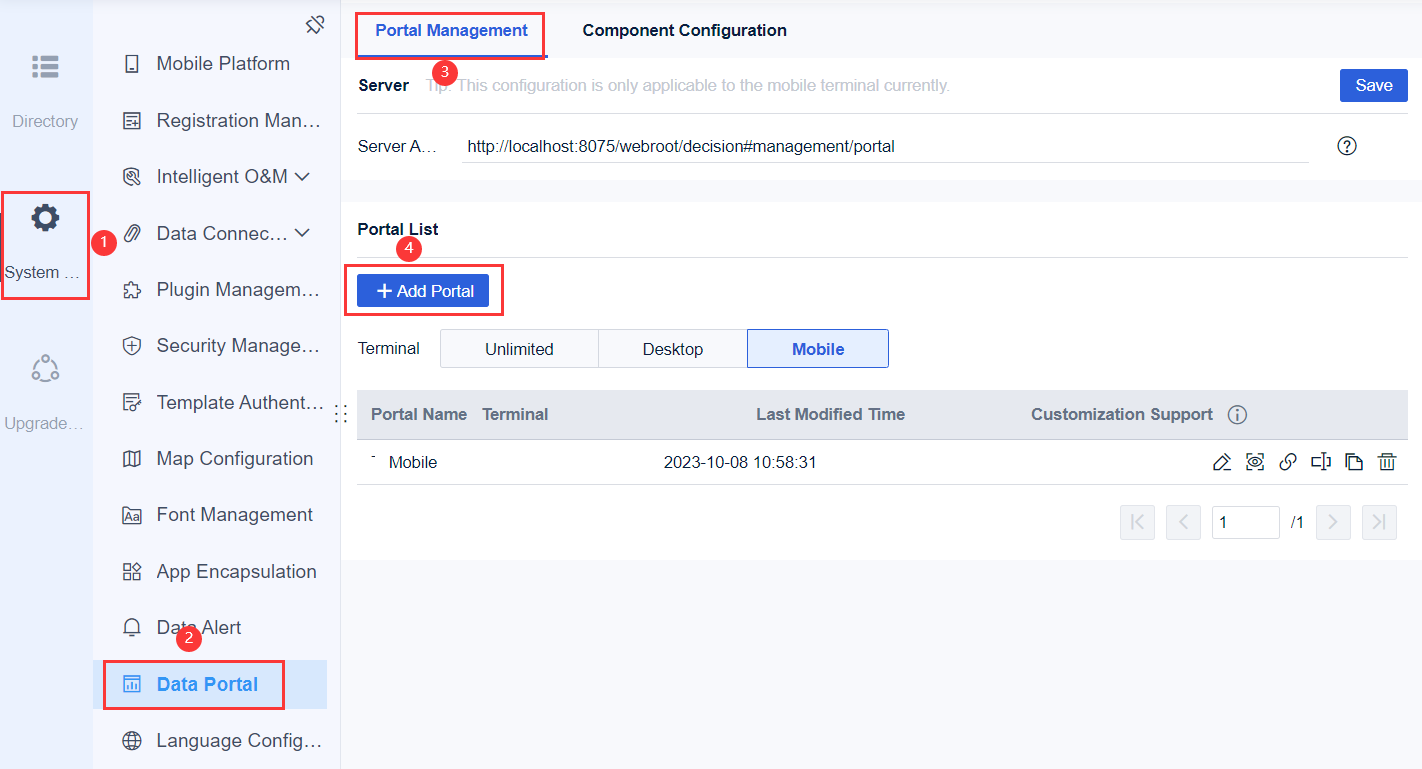Viewport: 1422px width, 769px height.
Task: Save the server configuration
Action: (x=1373, y=85)
